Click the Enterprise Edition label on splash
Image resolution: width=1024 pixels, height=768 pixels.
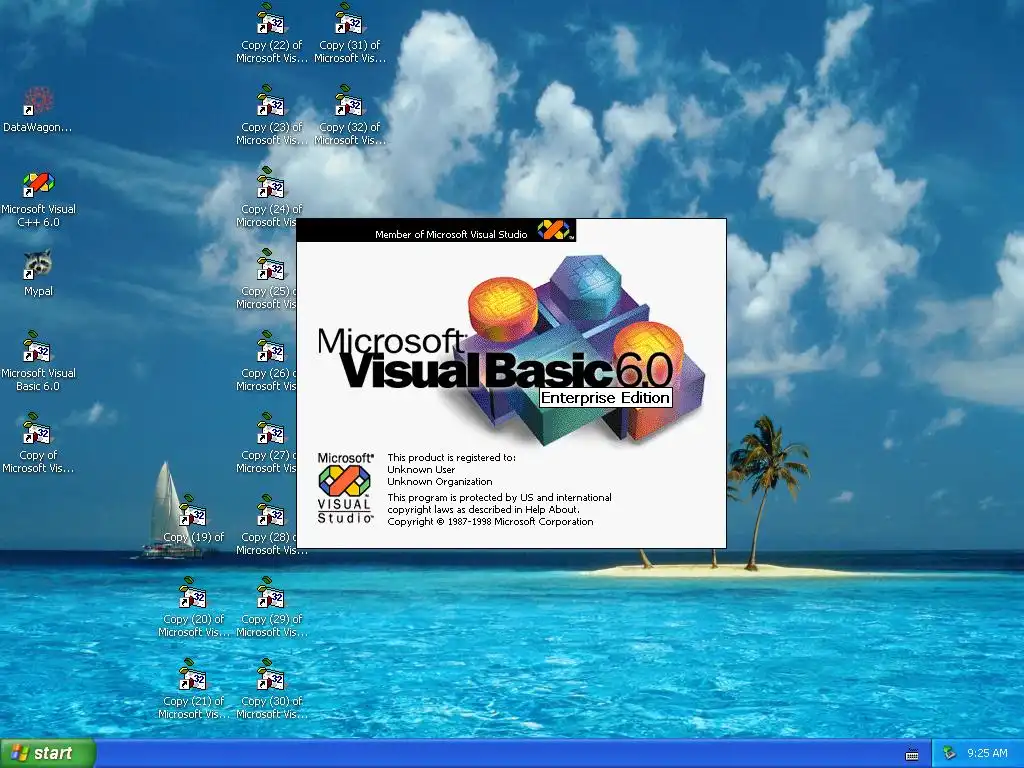[605, 398]
